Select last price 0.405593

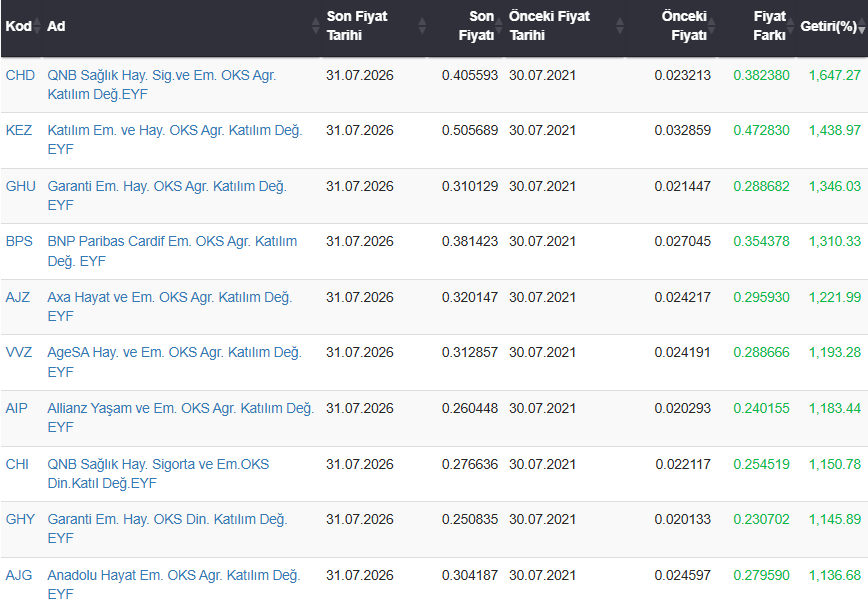[470, 75]
